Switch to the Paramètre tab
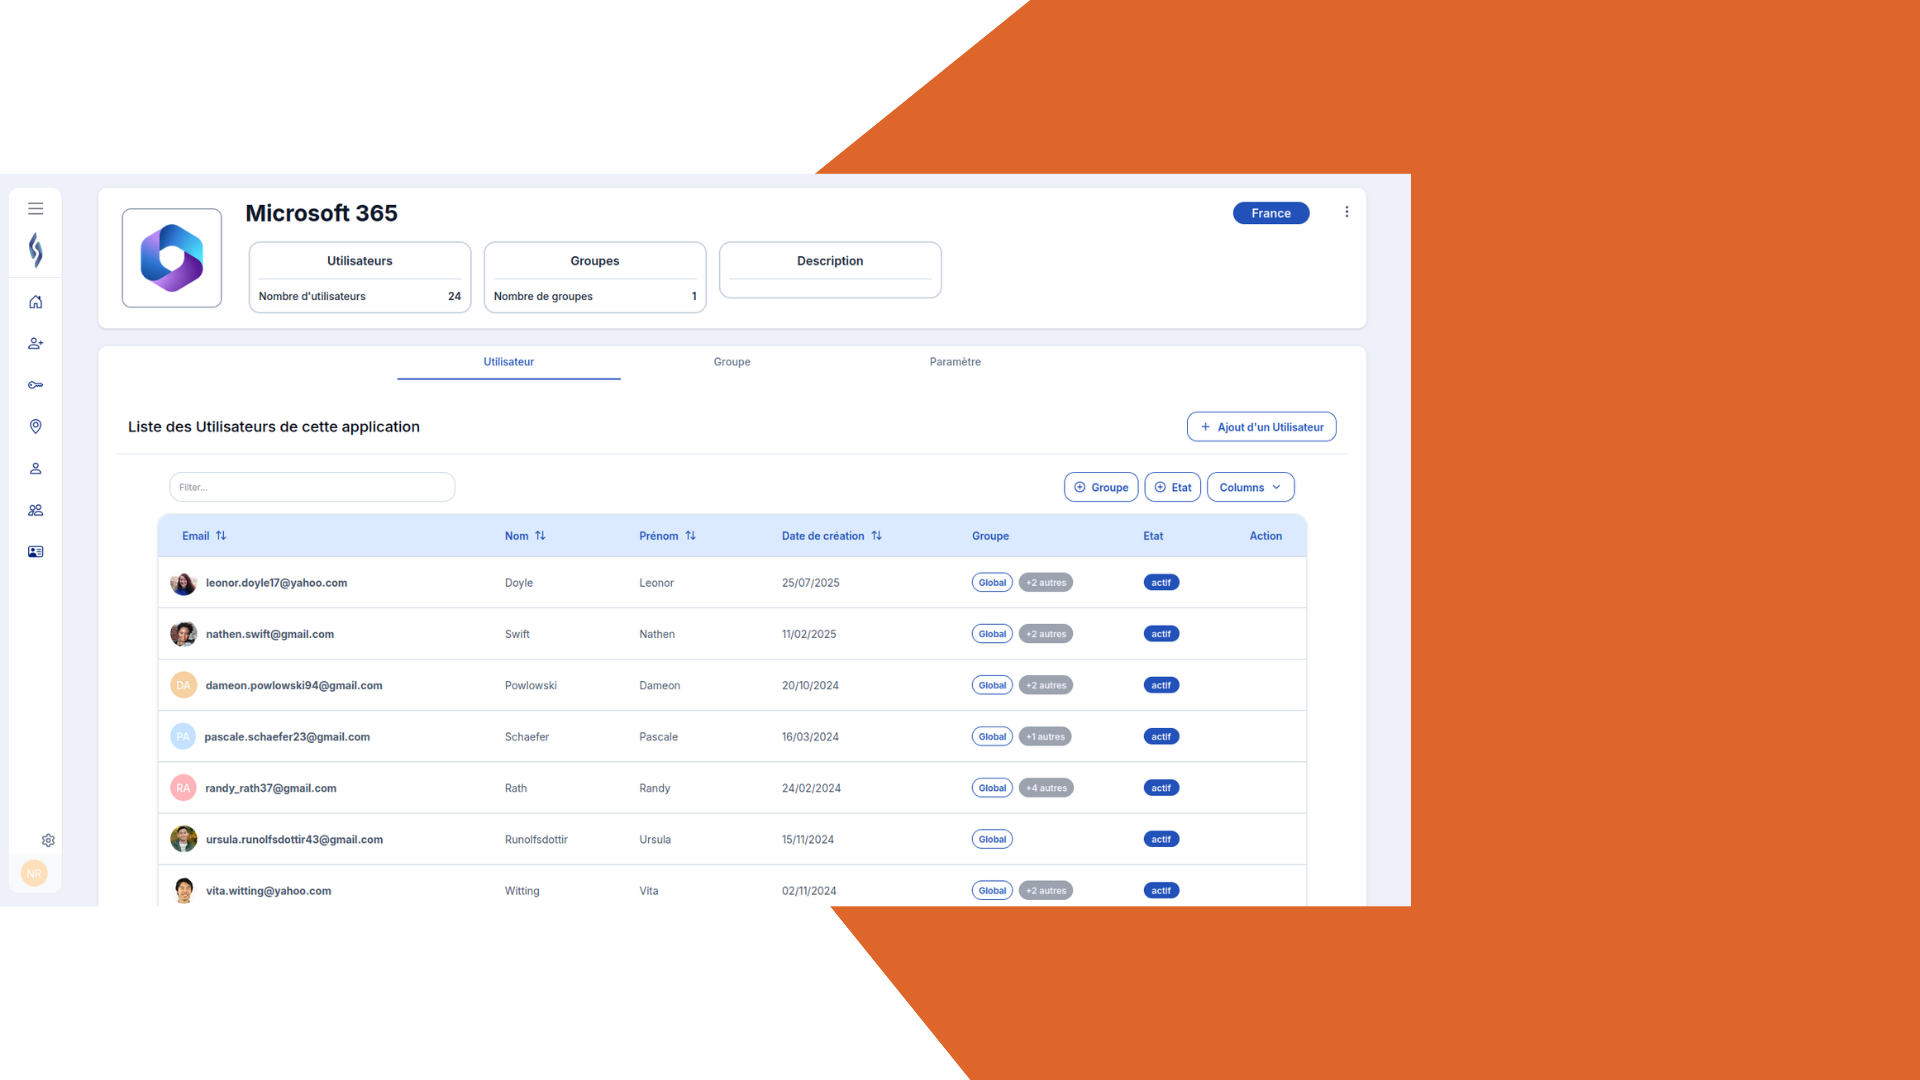1920x1080 pixels. pyautogui.click(x=954, y=362)
